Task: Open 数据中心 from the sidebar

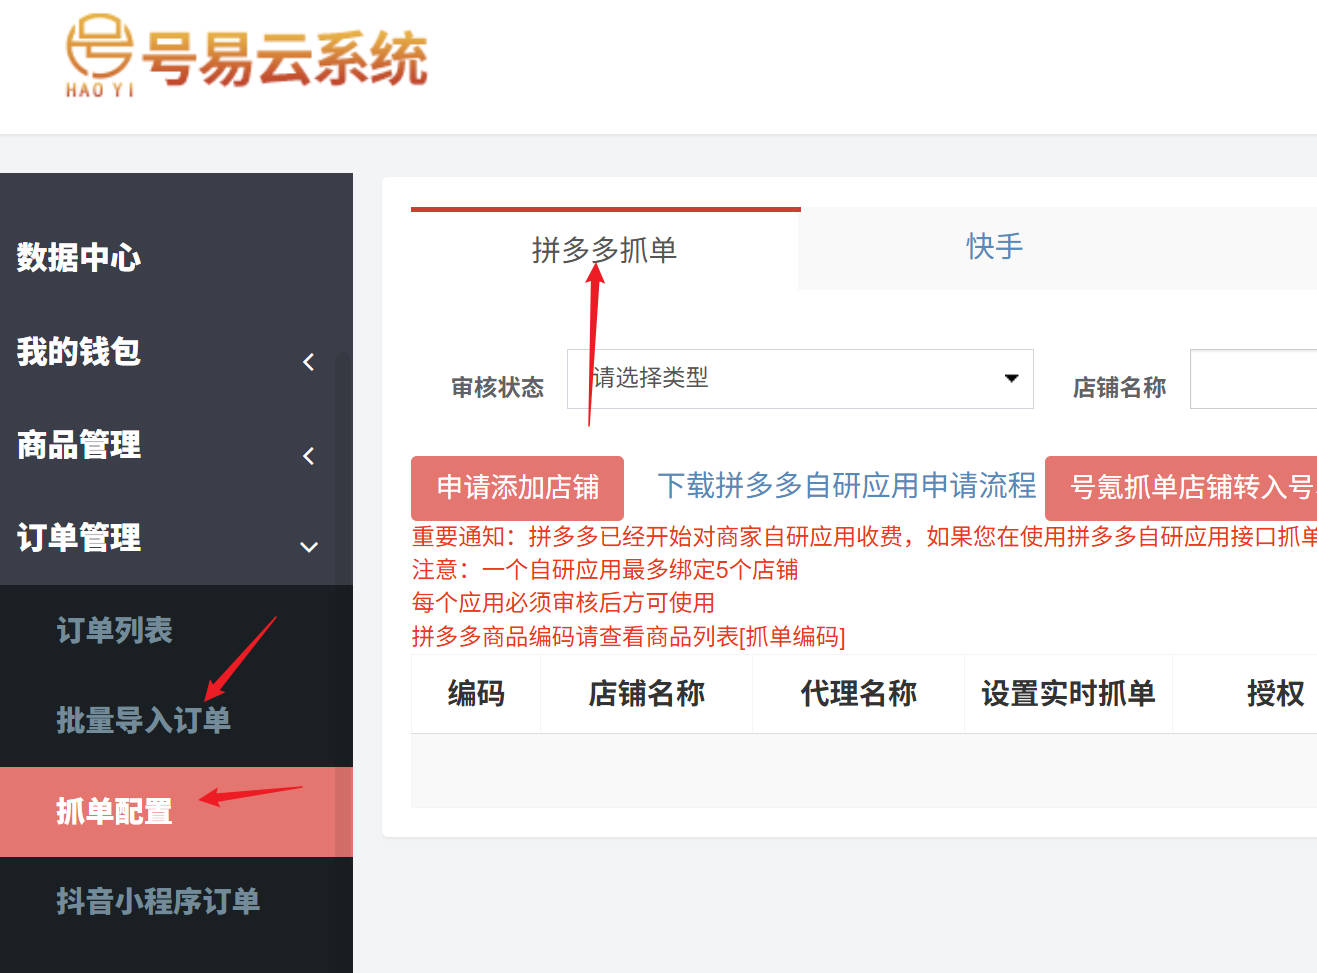Action: (78, 258)
